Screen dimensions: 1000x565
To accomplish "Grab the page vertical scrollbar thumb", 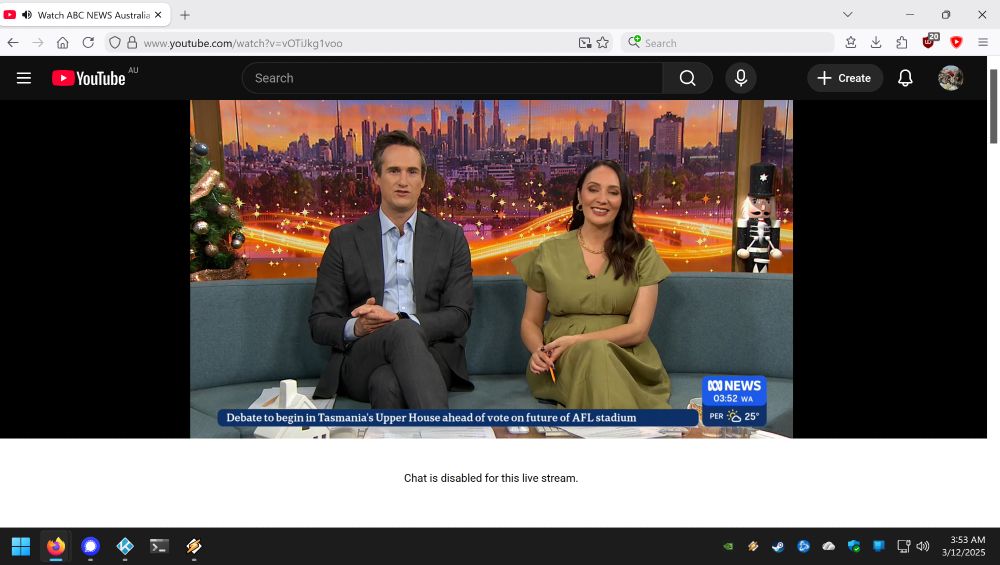I will [x=993, y=106].
